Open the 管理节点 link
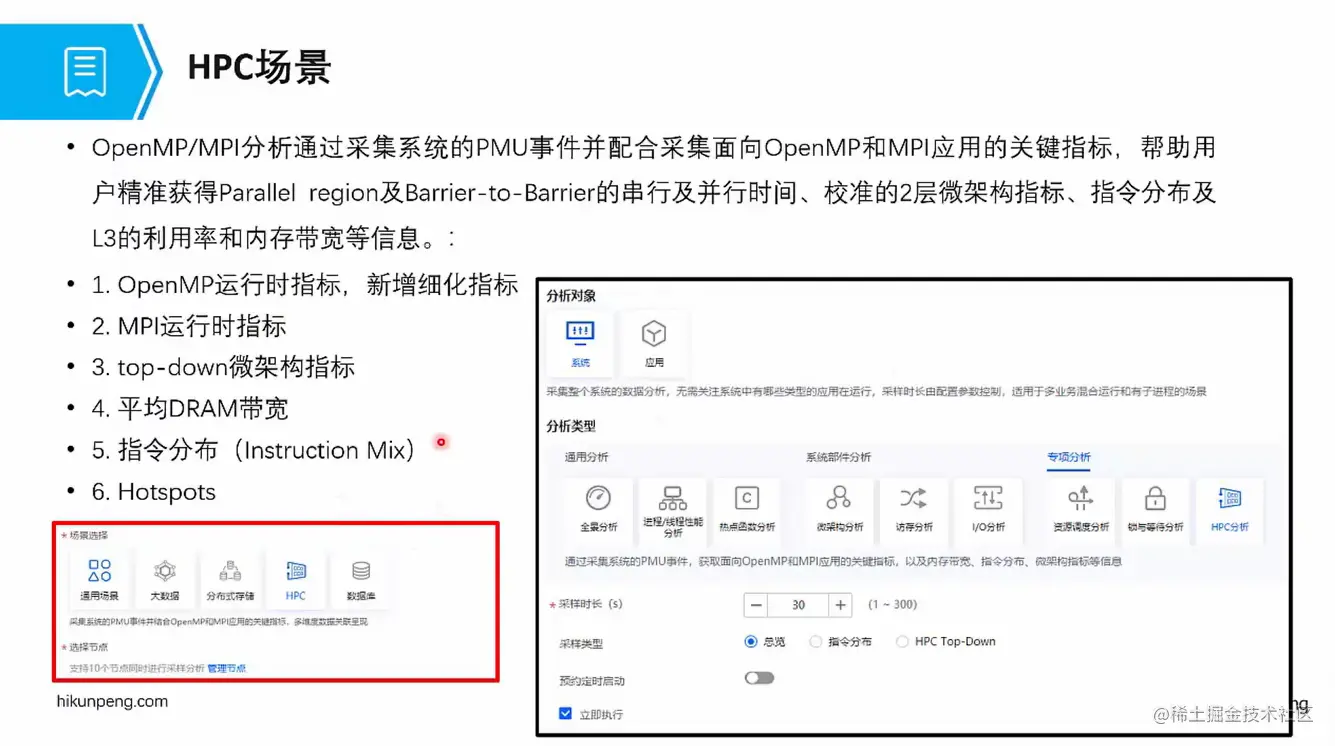 click(x=226, y=668)
